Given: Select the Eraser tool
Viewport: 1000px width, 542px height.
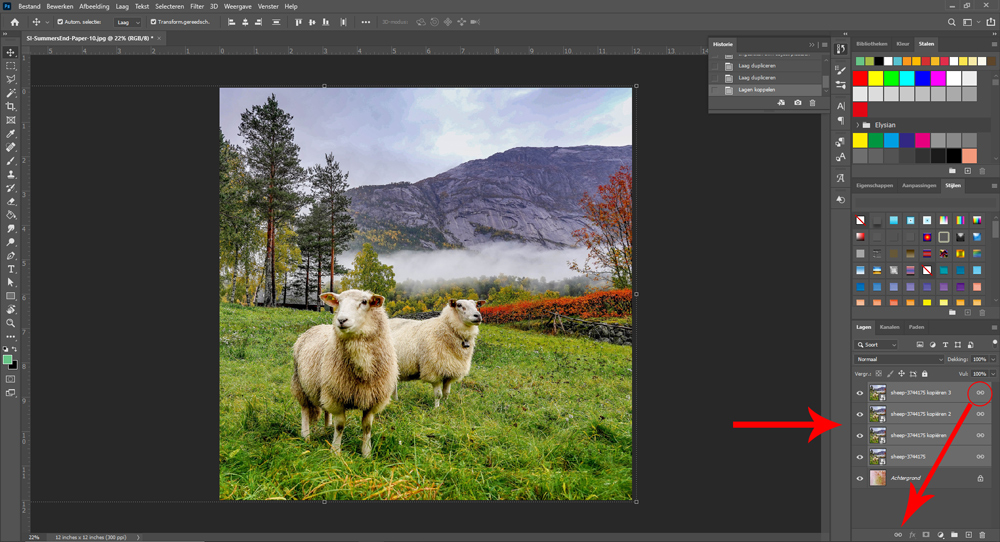Looking at the screenshot, I should click(x=11, y=201).
